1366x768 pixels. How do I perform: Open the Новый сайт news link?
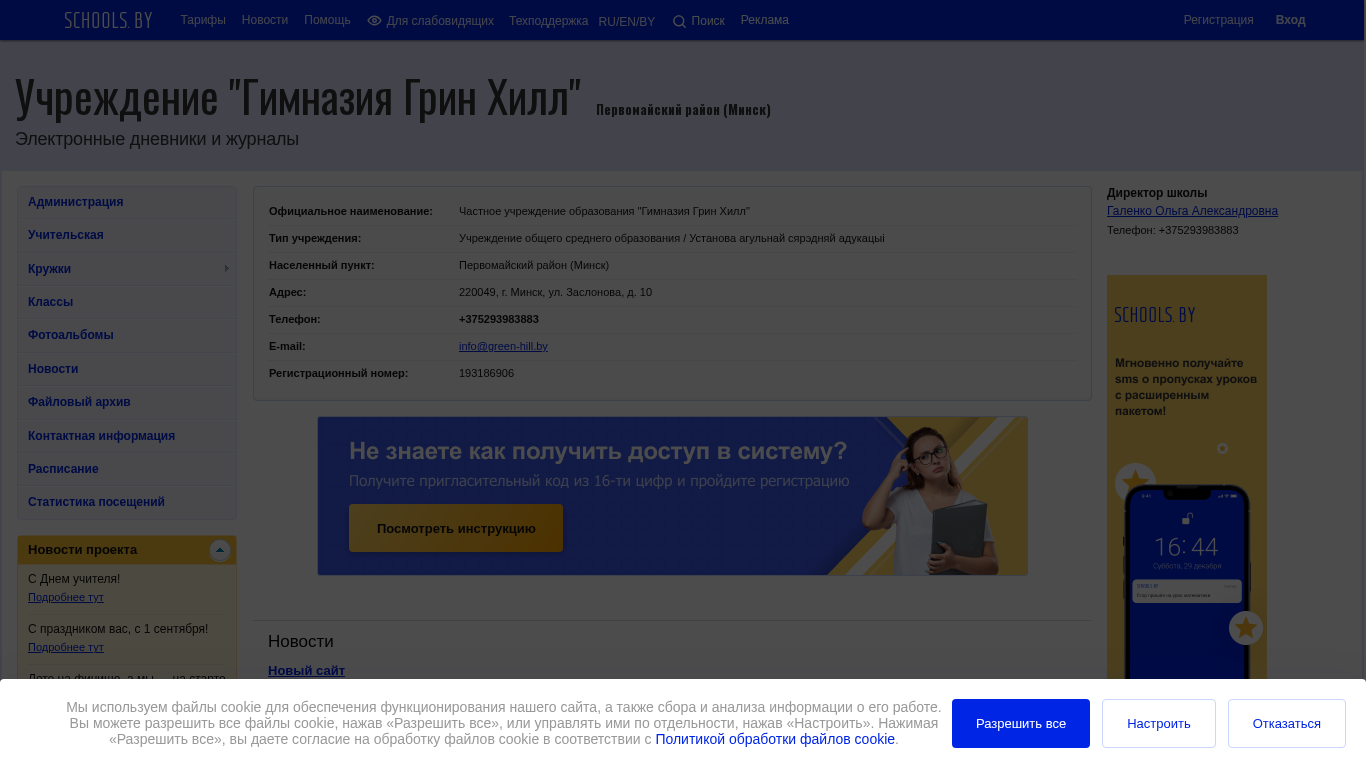(x=306, y=670)
